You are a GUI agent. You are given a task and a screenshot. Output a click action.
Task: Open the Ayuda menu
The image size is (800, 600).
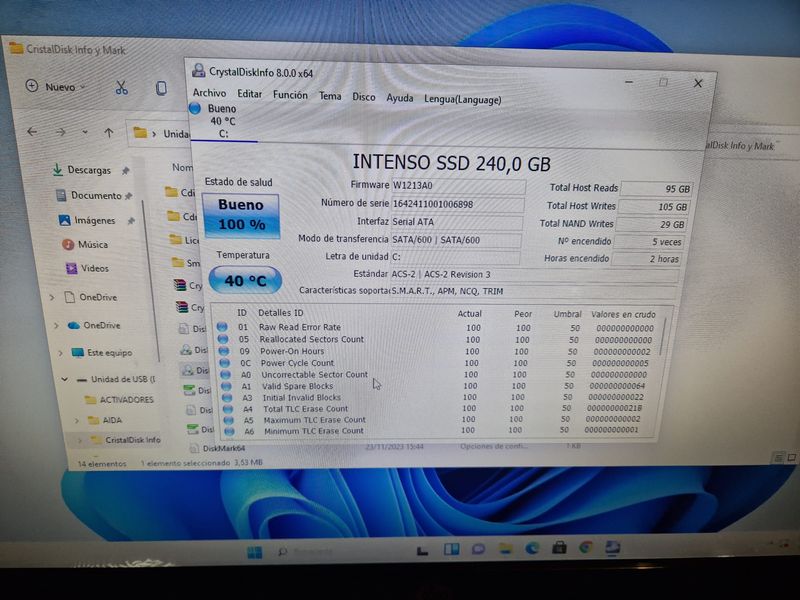[399, 98]
